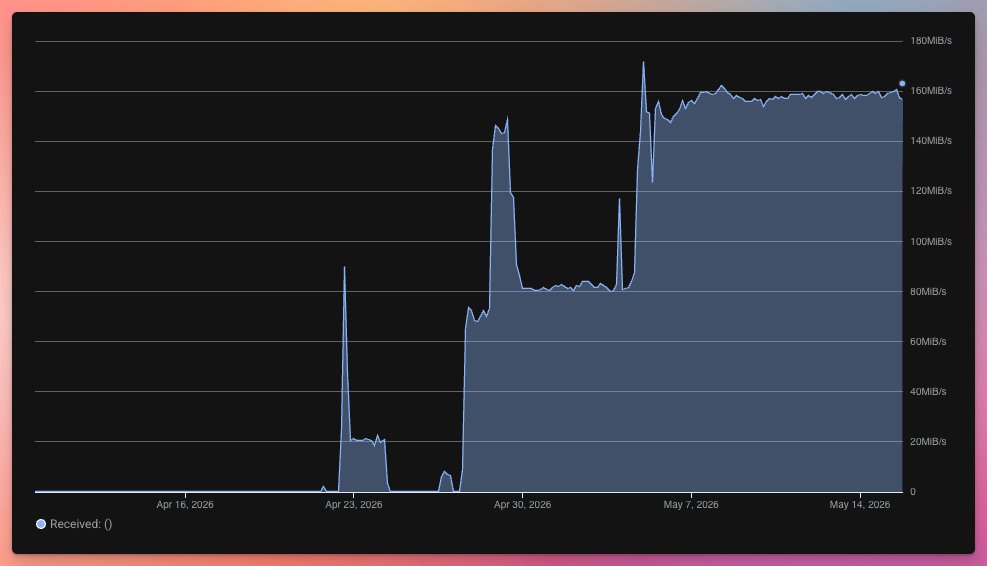The width and height of the screenshot is (987, 566).
Task: Click the '160MiB/s' y-axis label
Action: pyautogui.click(x=931, y=91)
